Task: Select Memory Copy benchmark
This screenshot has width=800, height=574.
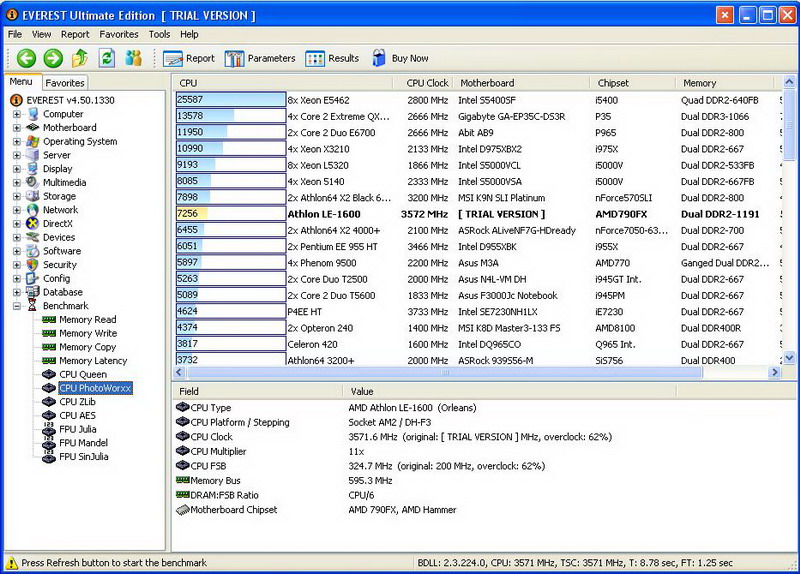Action: pyautogui.click(x=87, y=347)
